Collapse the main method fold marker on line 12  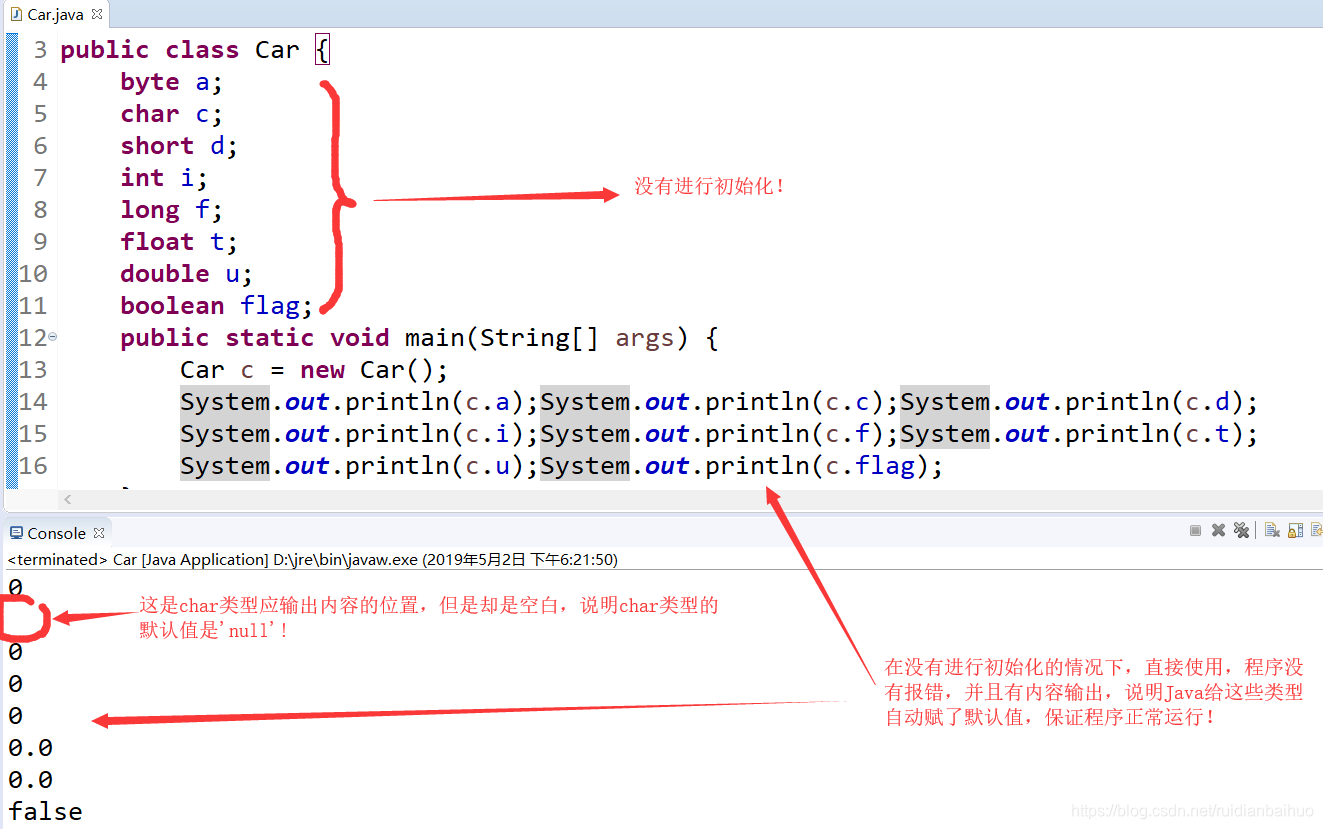click(x=52, y=337)
